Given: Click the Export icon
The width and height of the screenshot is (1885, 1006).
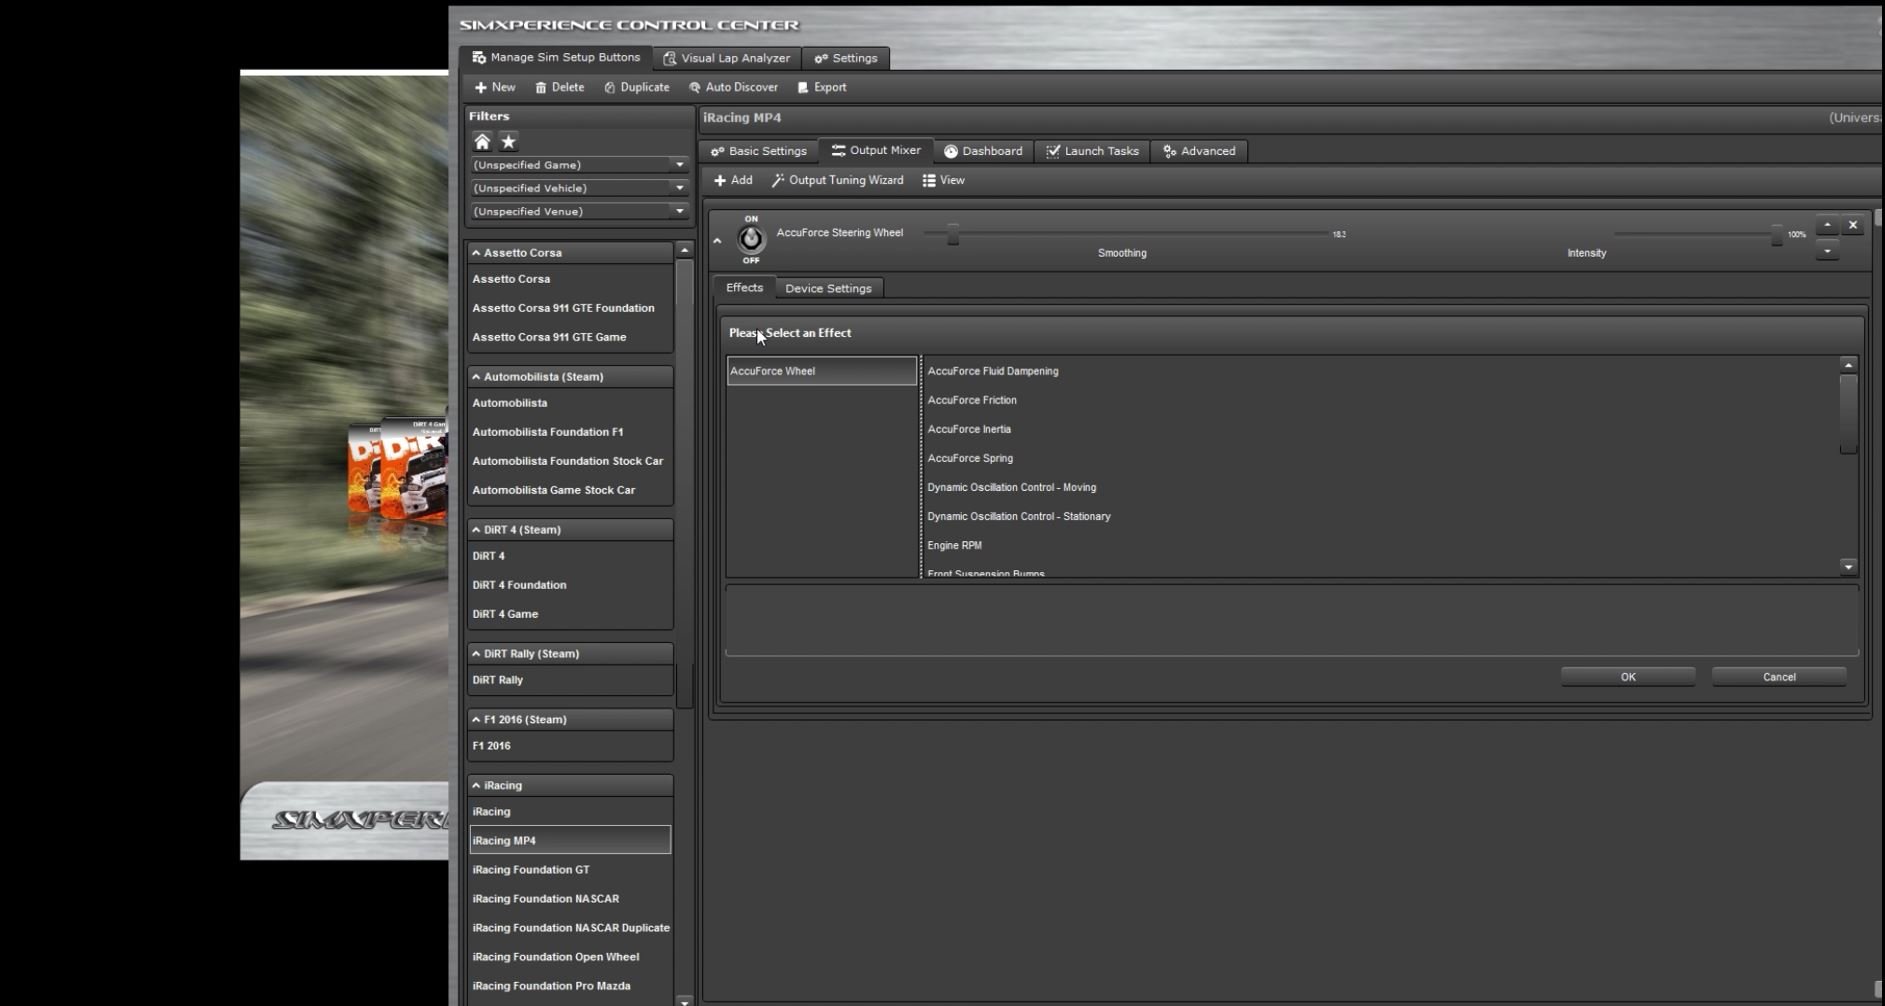Looking at the screenshot, I should coord(801,87).
